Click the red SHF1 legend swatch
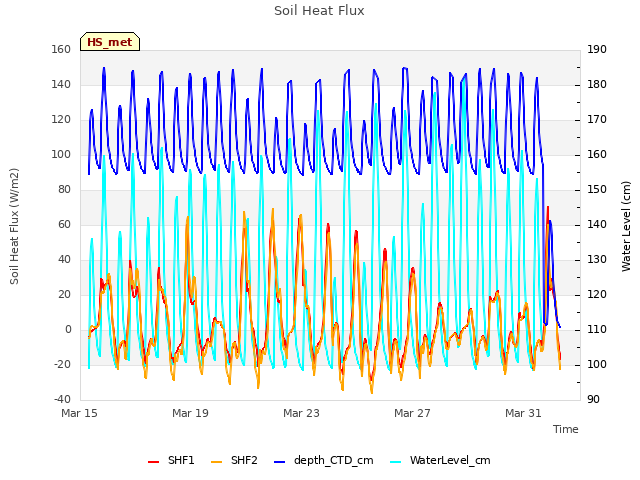Image resolution: width=640 pixels, height=480 pixels. click(153, 462)
